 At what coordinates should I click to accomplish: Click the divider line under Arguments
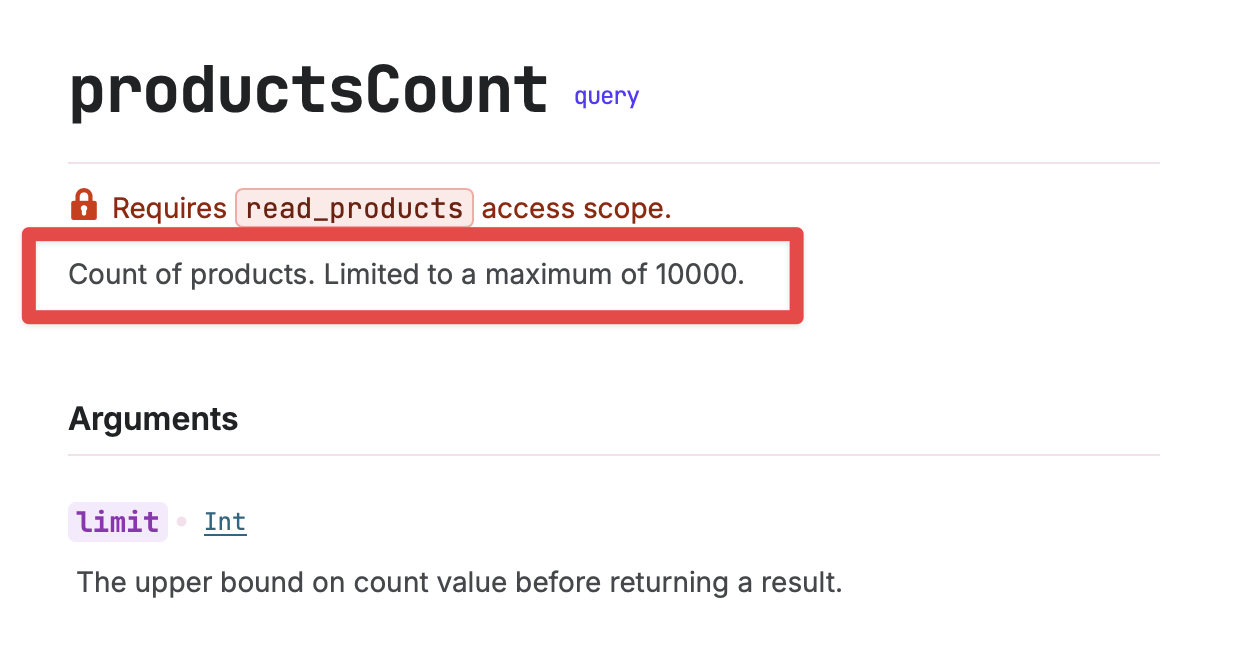pyautogui.click(x=614, y=455)
